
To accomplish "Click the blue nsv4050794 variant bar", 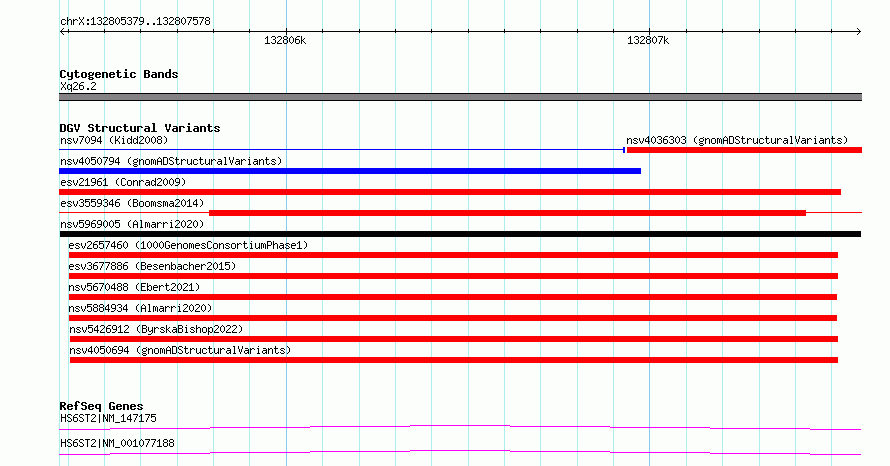I will coord(350,171).
